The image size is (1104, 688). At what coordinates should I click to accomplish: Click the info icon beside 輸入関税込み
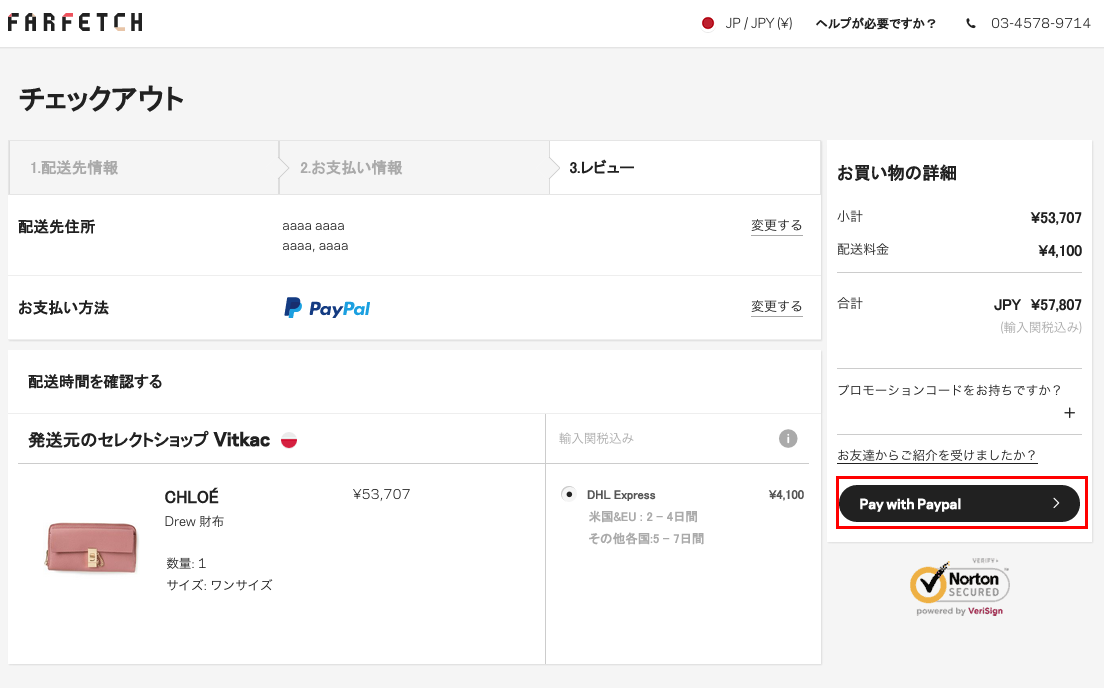pyautogui.click(x=788, y=439)
